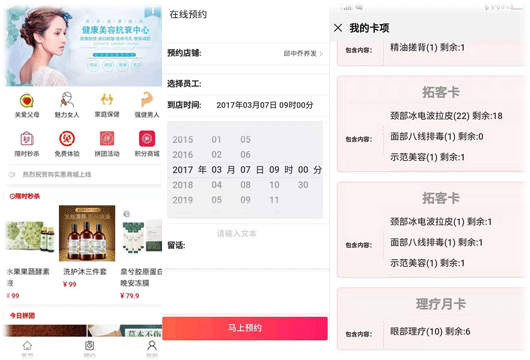Screen dimensions: 530x360
Task: Tap the 预约 booking tab at bottom bar
Action: pyautogui.click(x=90, y=349)
